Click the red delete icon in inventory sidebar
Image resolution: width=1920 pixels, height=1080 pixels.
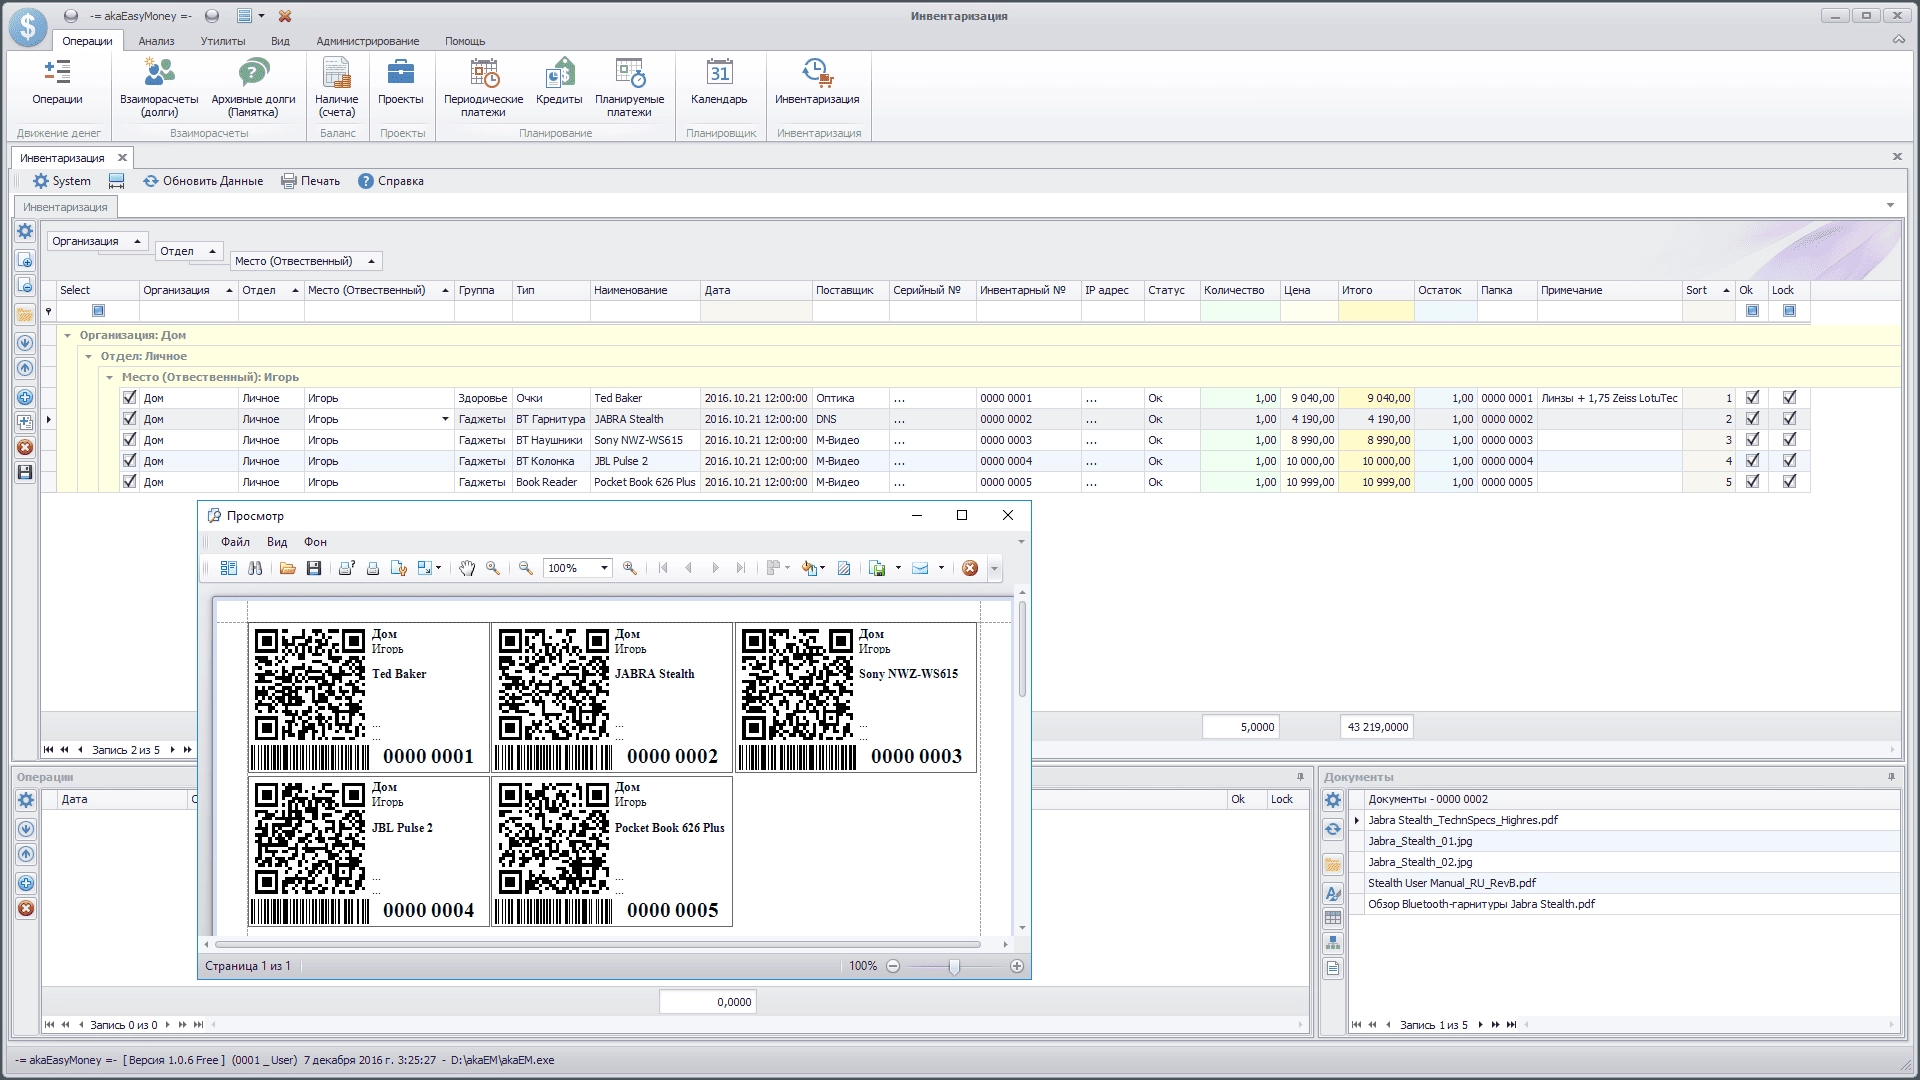25,447
